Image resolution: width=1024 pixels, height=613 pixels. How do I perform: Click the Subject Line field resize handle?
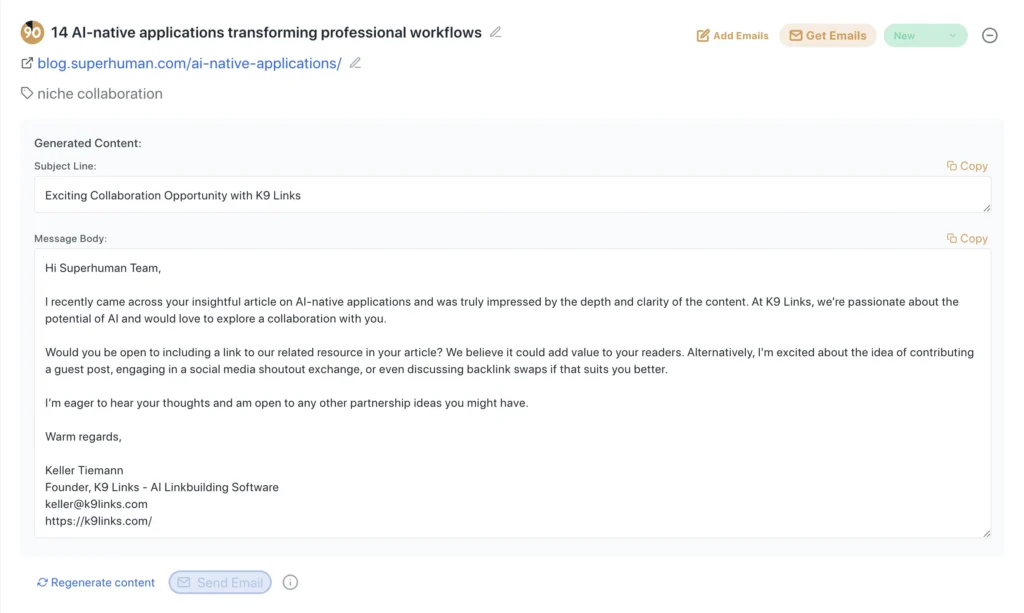click(x=986, y=207)
